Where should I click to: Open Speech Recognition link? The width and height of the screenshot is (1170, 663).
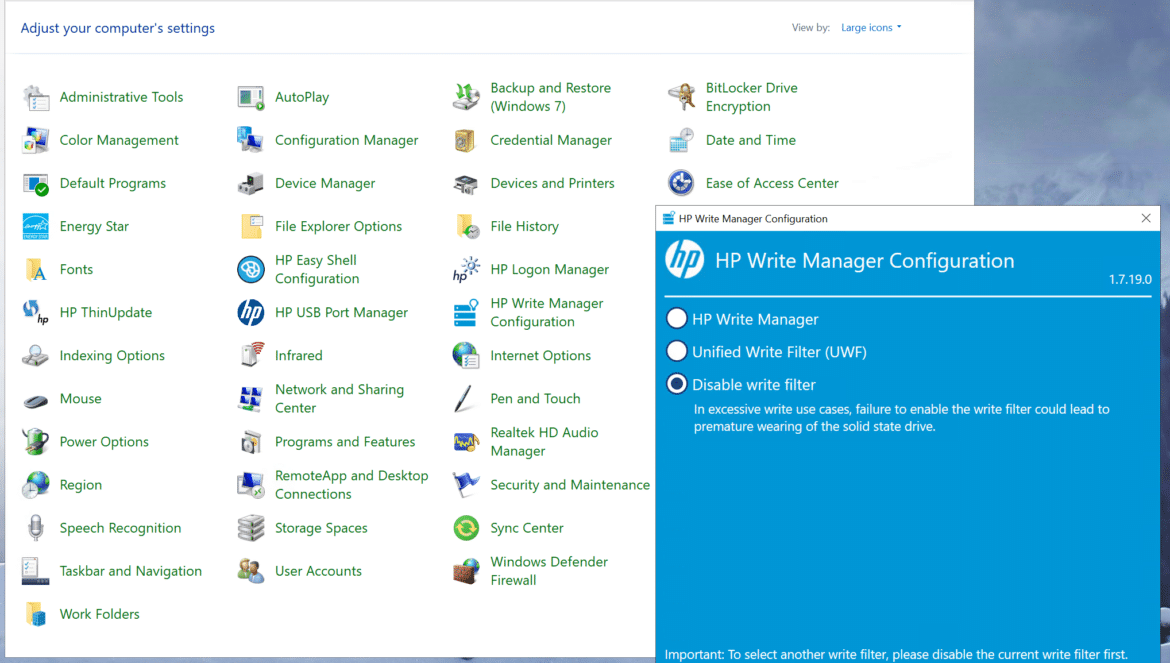[120, 528]
